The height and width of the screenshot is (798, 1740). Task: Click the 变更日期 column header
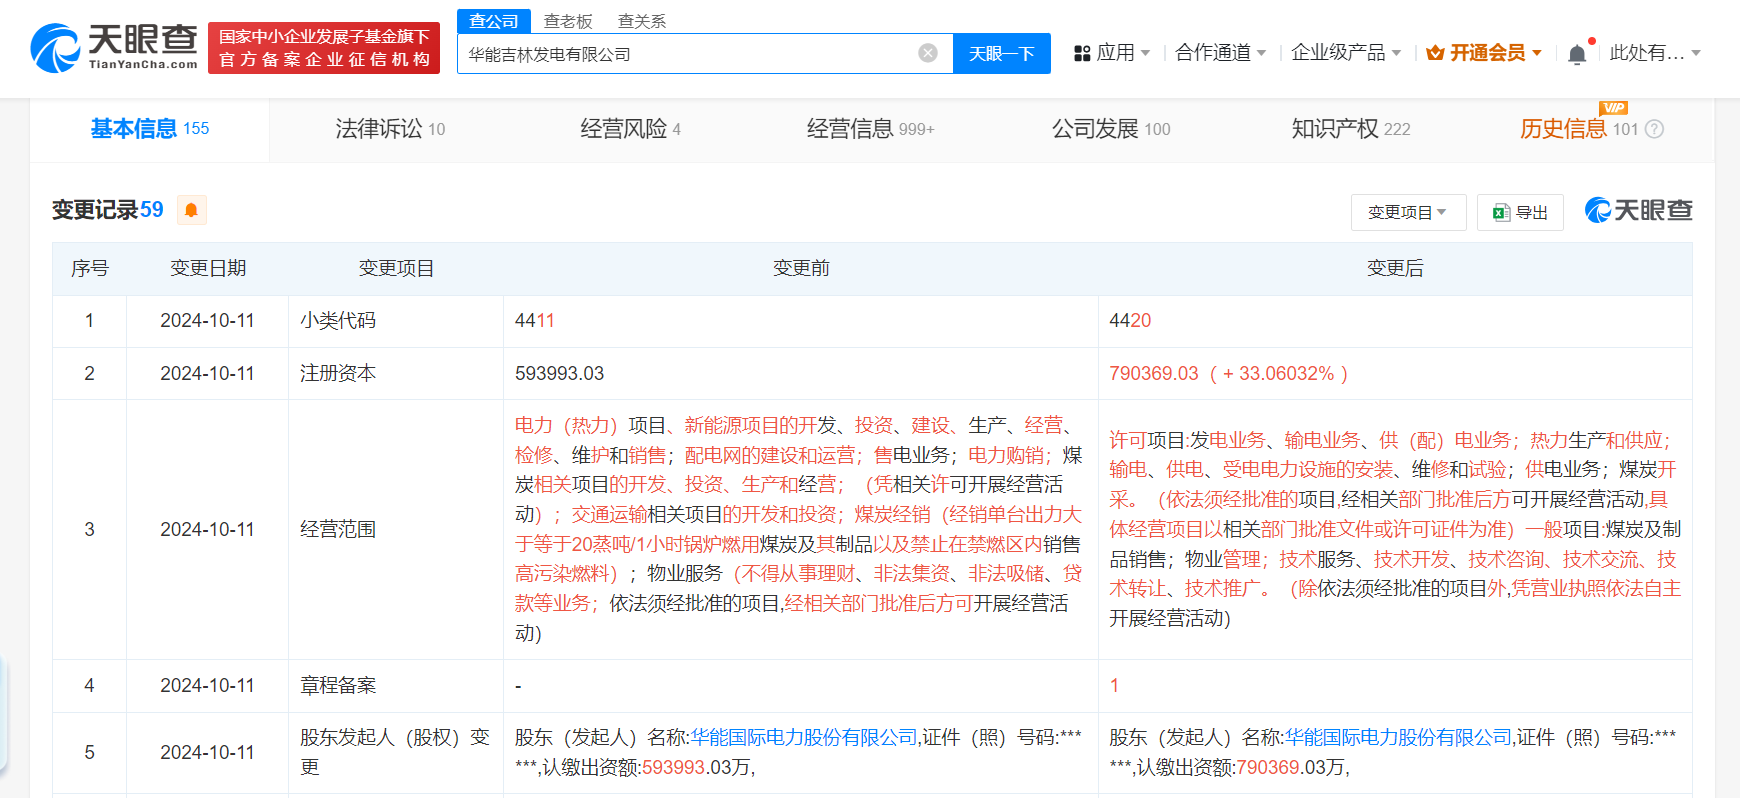coord(208,268)
